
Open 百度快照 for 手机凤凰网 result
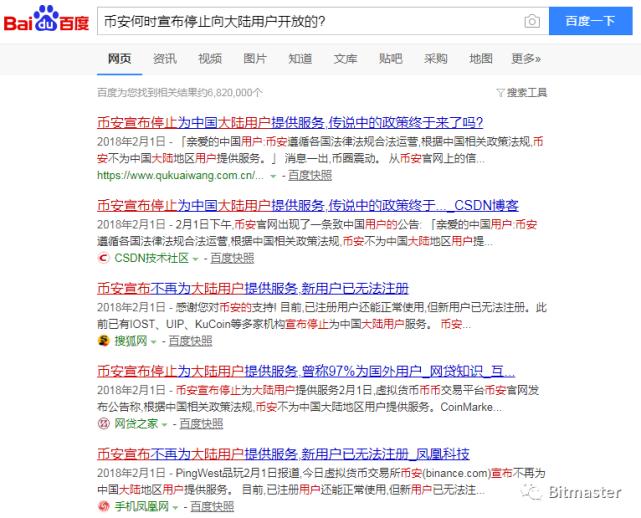[212, 507]
